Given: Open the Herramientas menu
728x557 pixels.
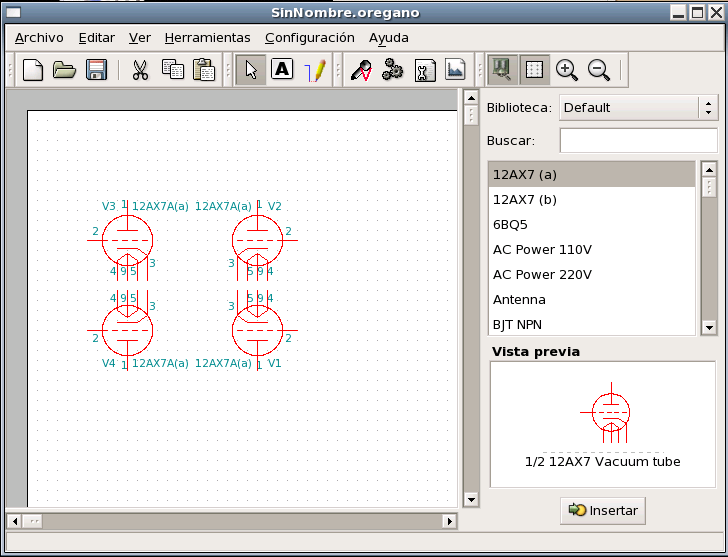Looking at the screenshot, I should point(207,38).
